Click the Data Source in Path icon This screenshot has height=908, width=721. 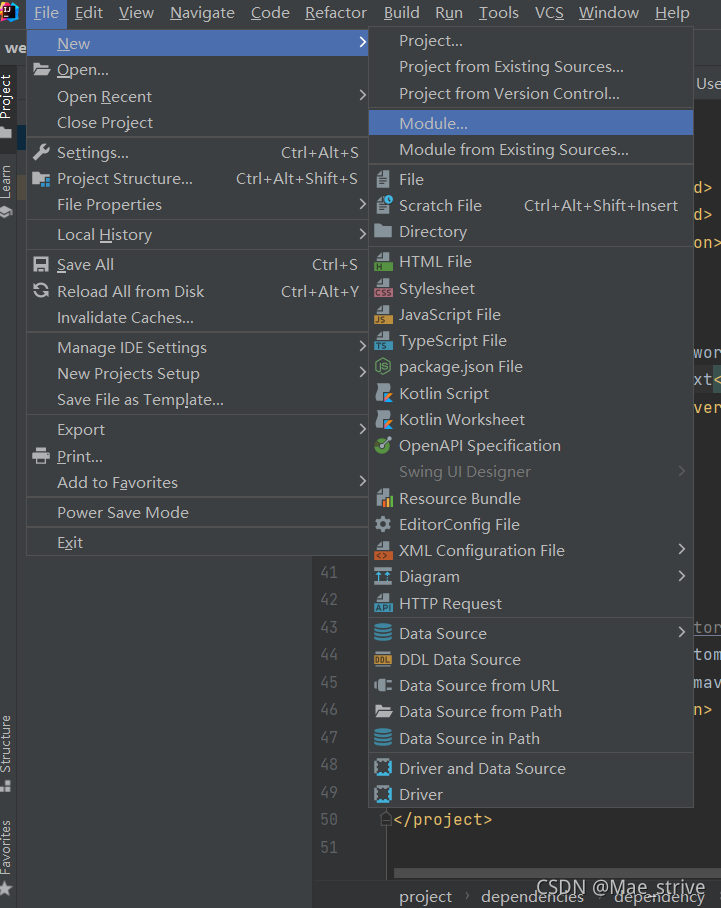pos(383,738)
